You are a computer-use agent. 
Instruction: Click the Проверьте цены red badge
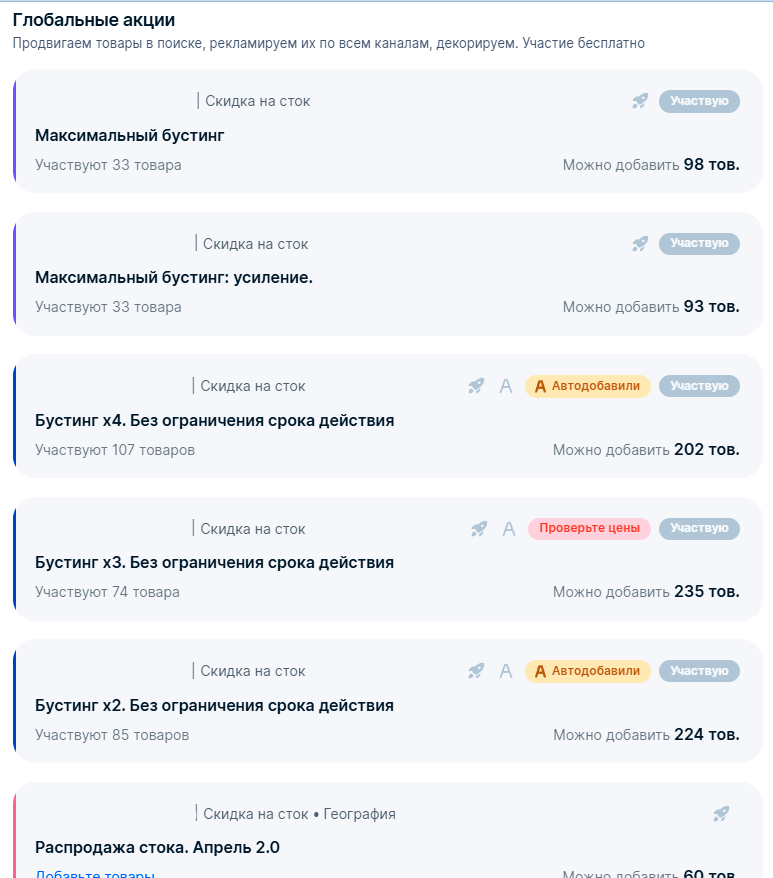tap(589, 529)
